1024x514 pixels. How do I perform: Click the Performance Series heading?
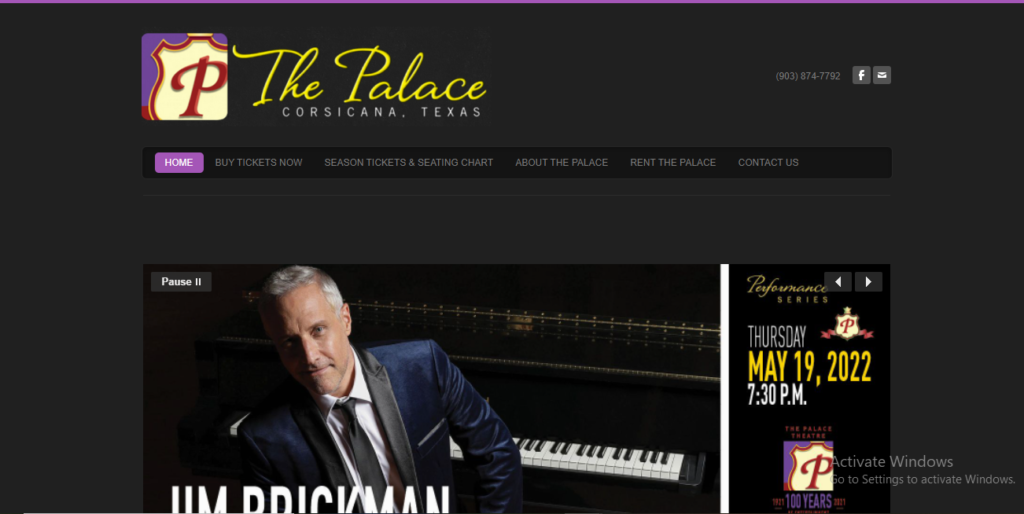pyautogui.click(x=787, y=289)
